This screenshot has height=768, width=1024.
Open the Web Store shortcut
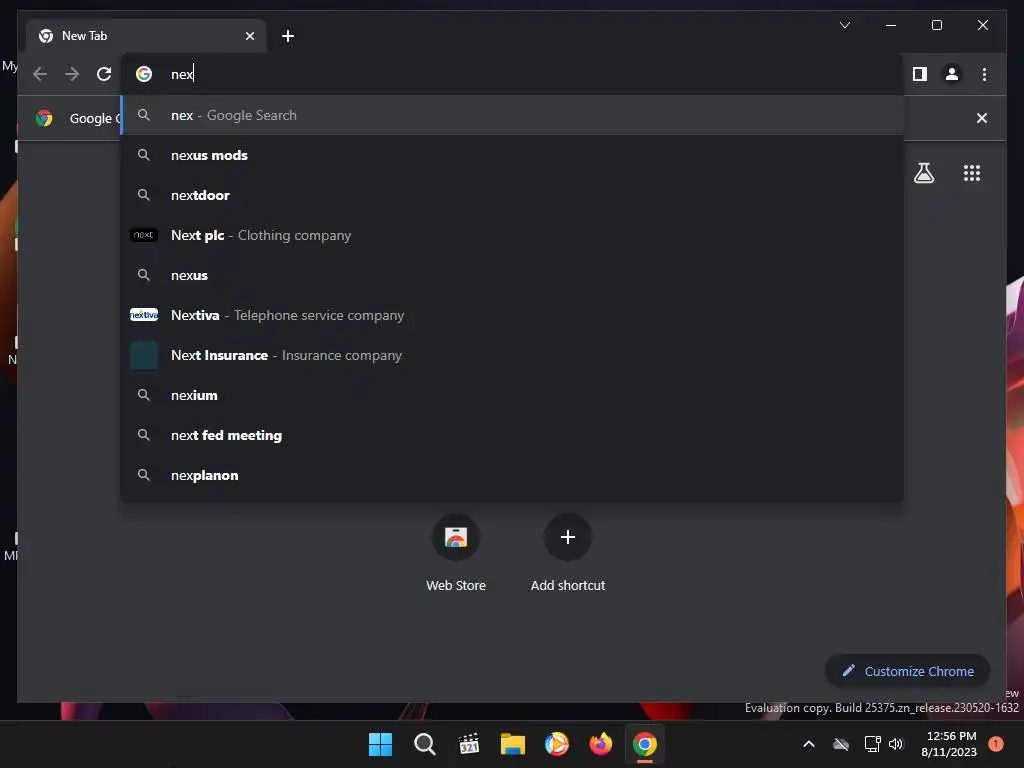[456, 554]
